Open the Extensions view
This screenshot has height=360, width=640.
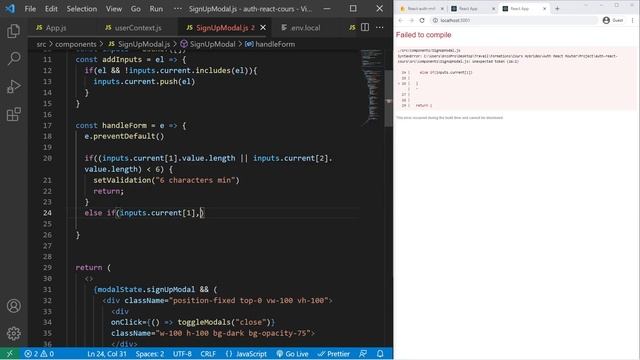[x=13, y=114]
